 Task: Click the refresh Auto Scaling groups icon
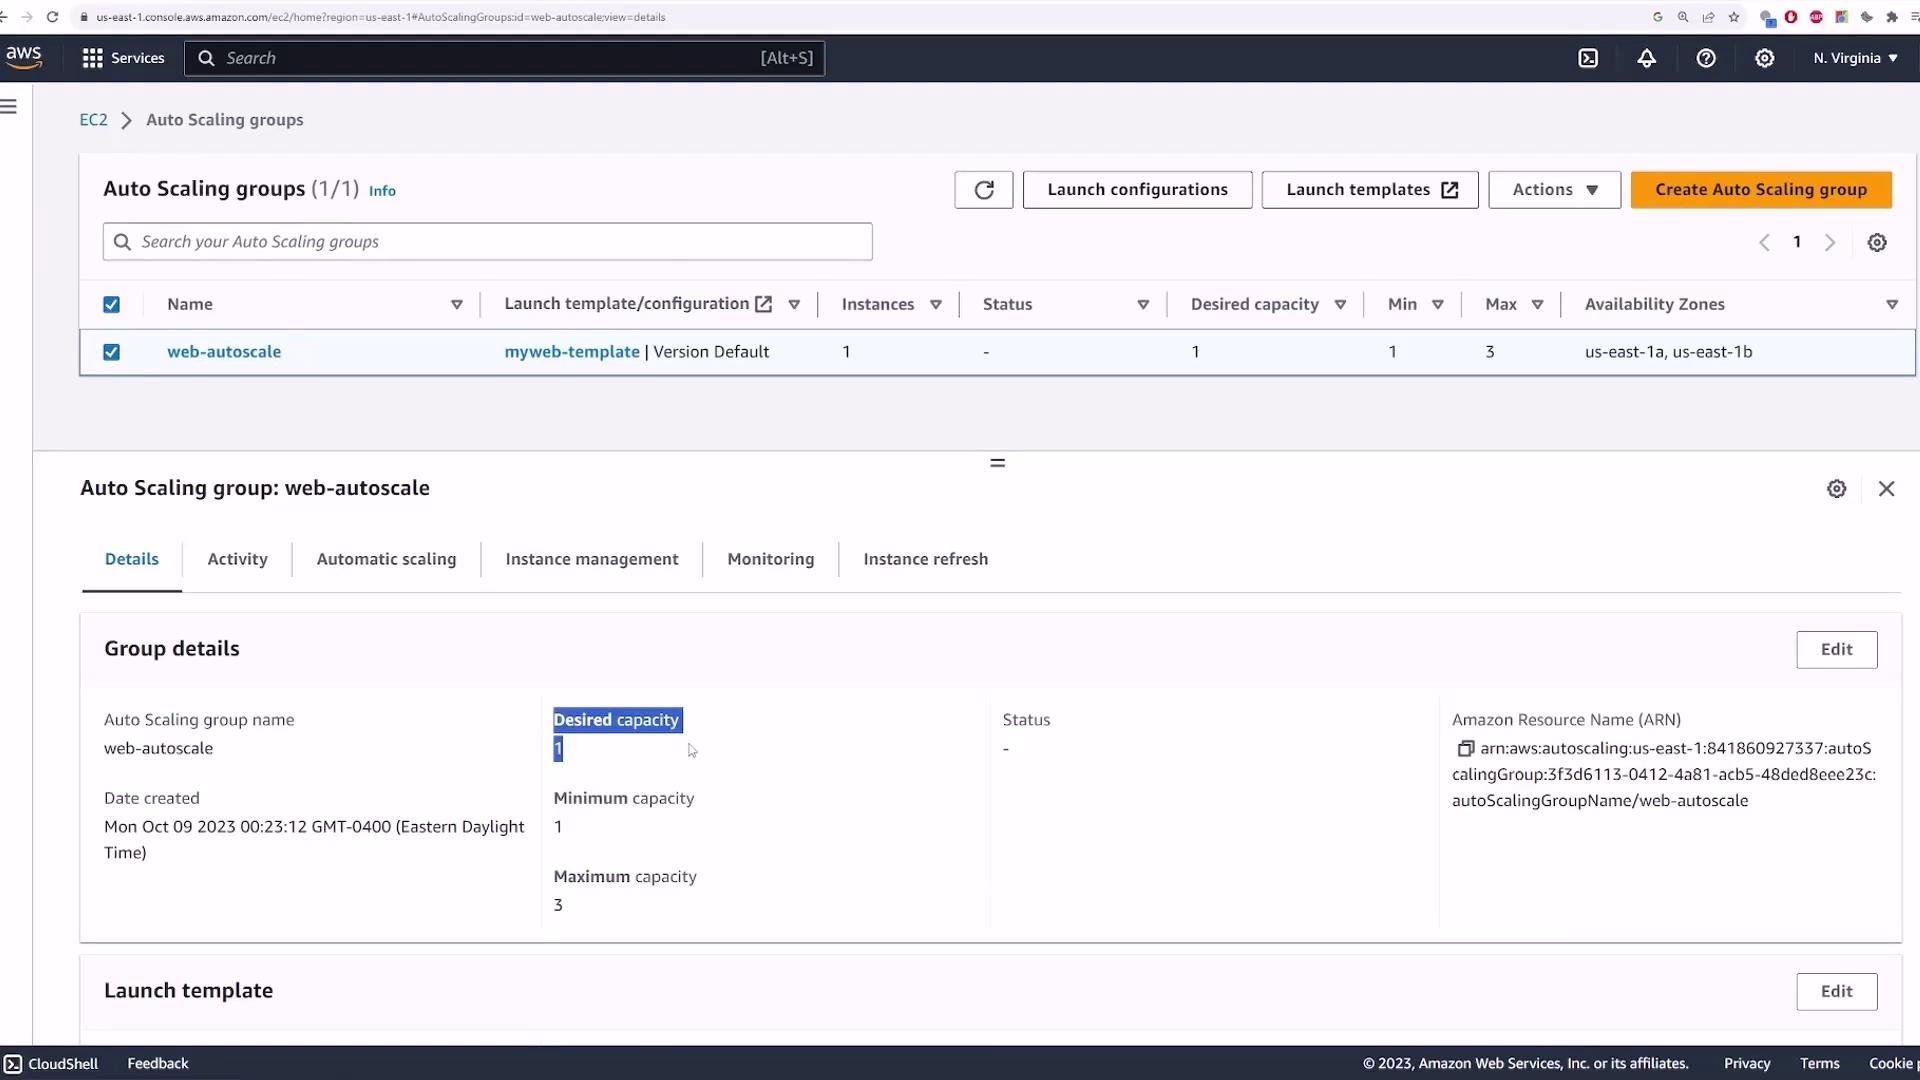click(983, 190)
